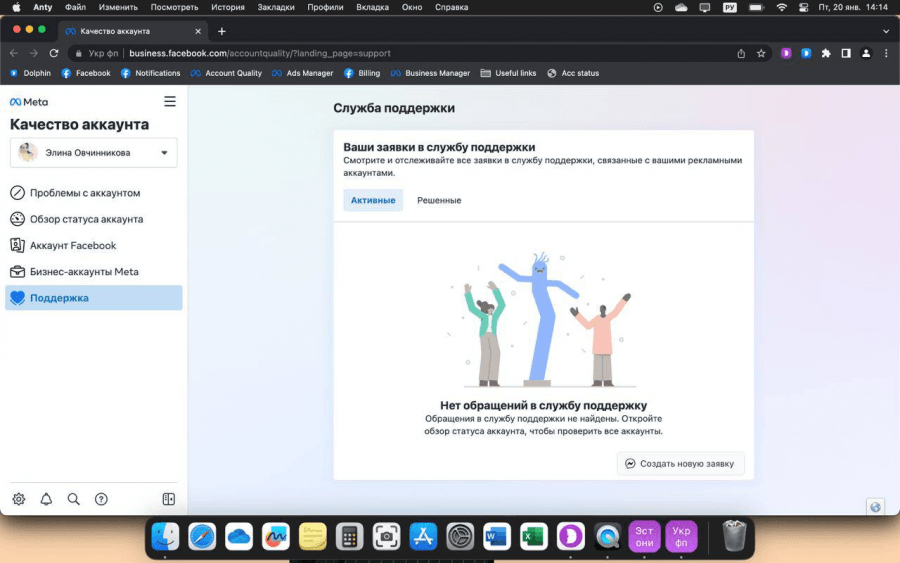Switch to the Активные tab
900x563 pixels.
(373, 200)
